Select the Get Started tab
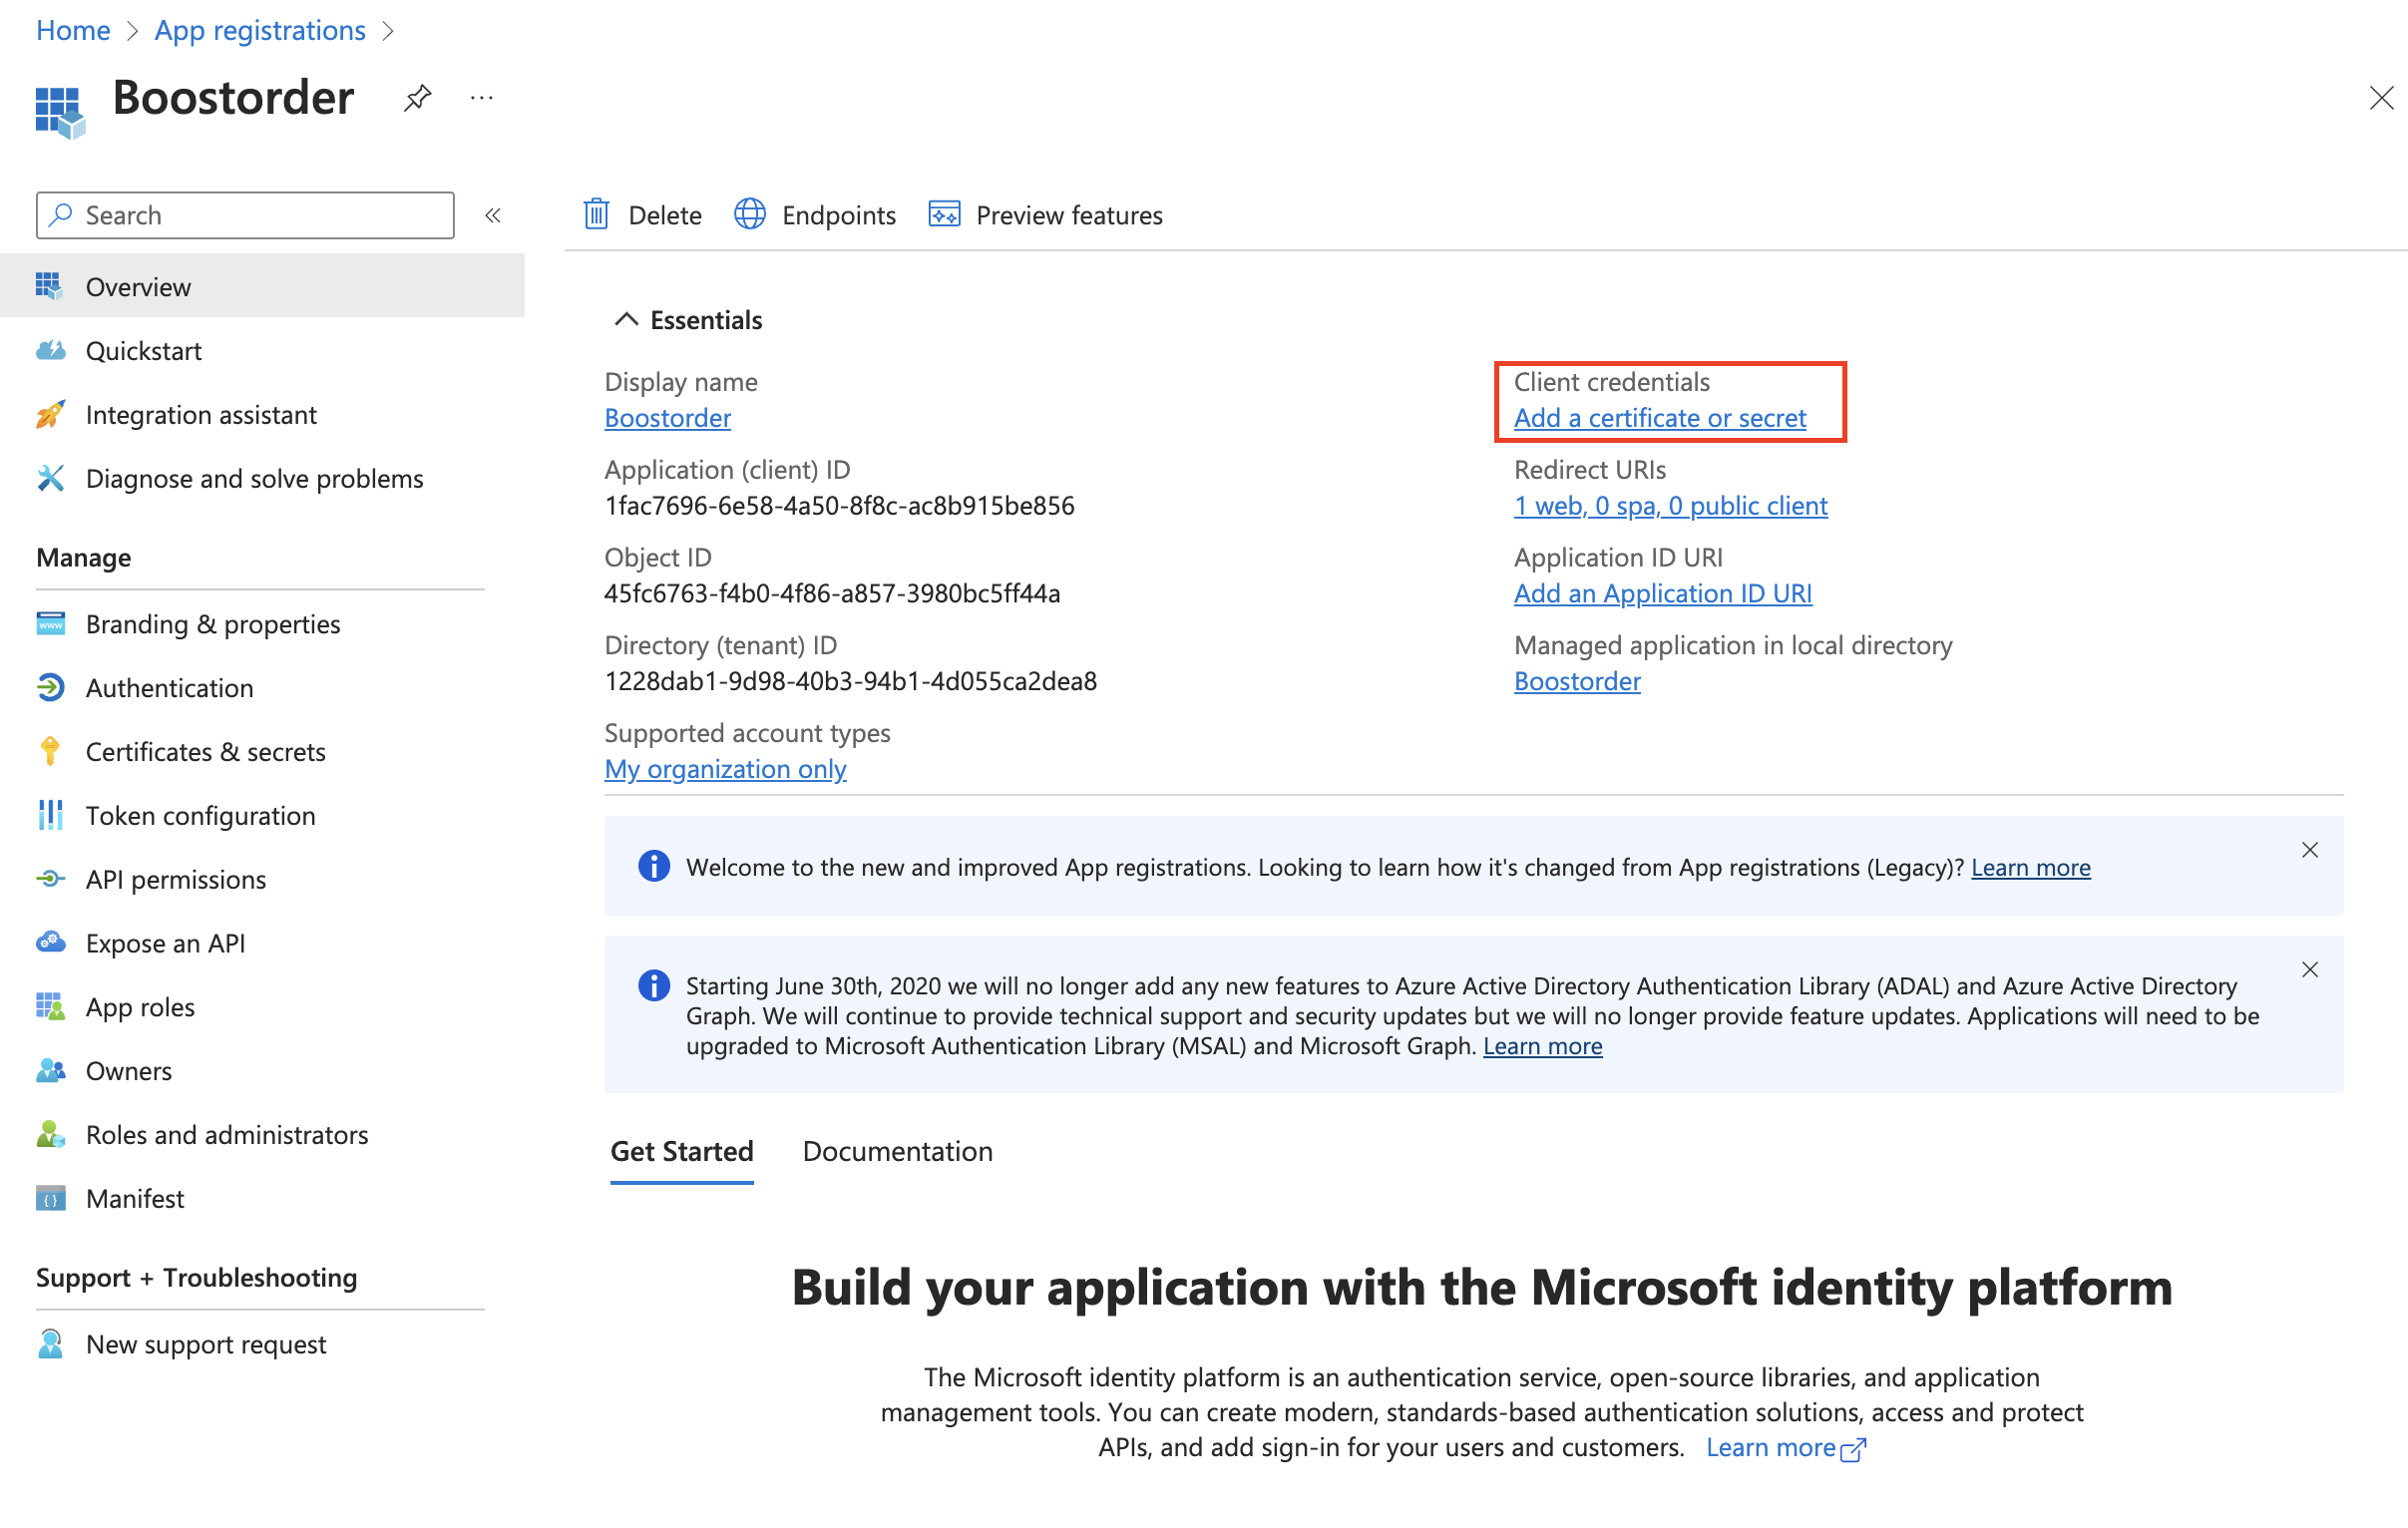The height and width of the screenshot is (1528, 2408). click(682, 1152)
